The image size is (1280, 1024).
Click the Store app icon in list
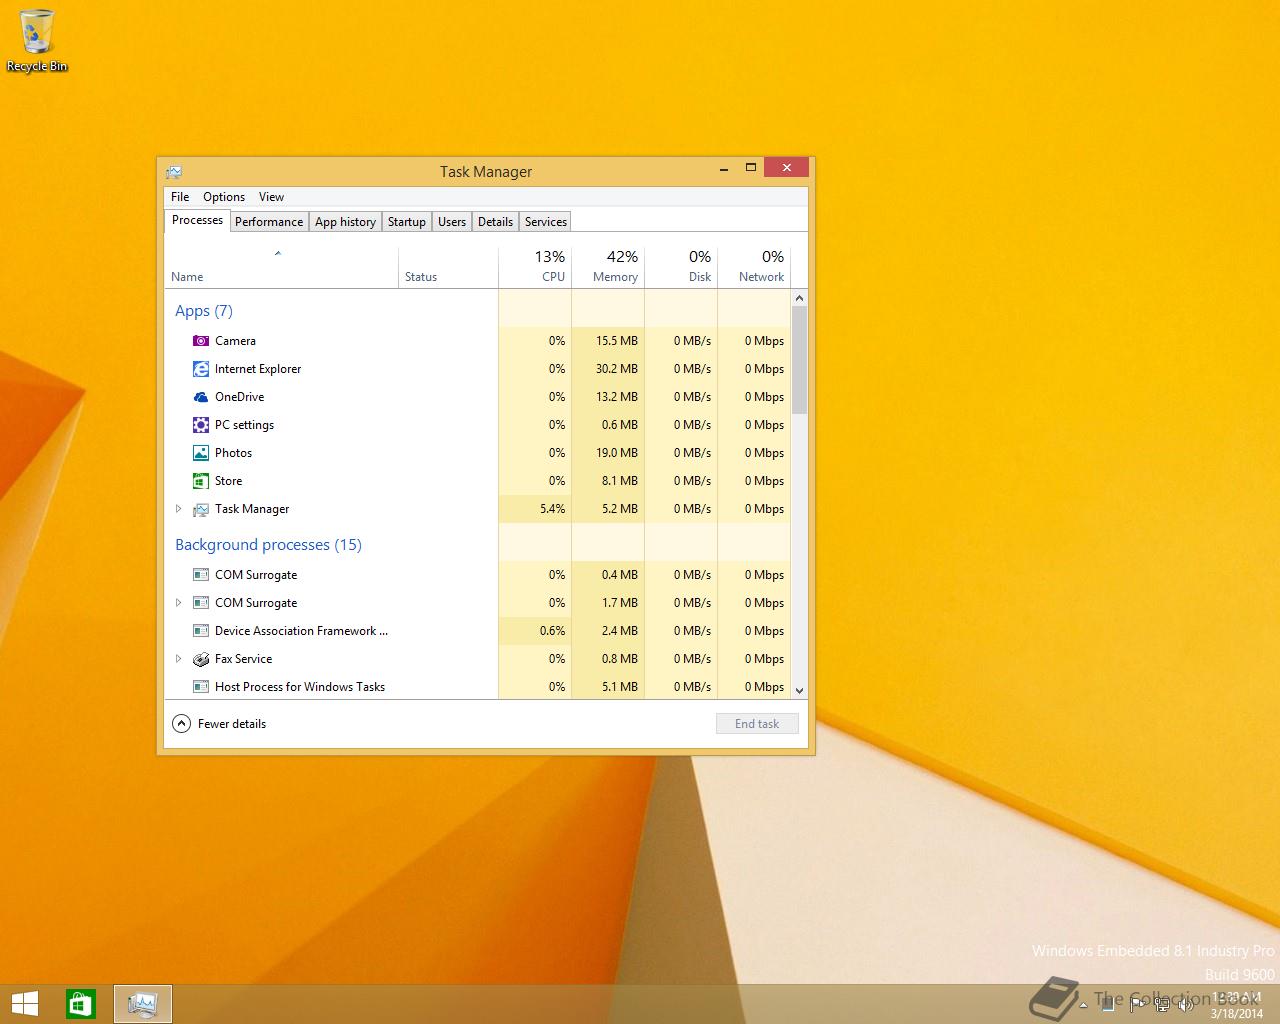point(201,481)
